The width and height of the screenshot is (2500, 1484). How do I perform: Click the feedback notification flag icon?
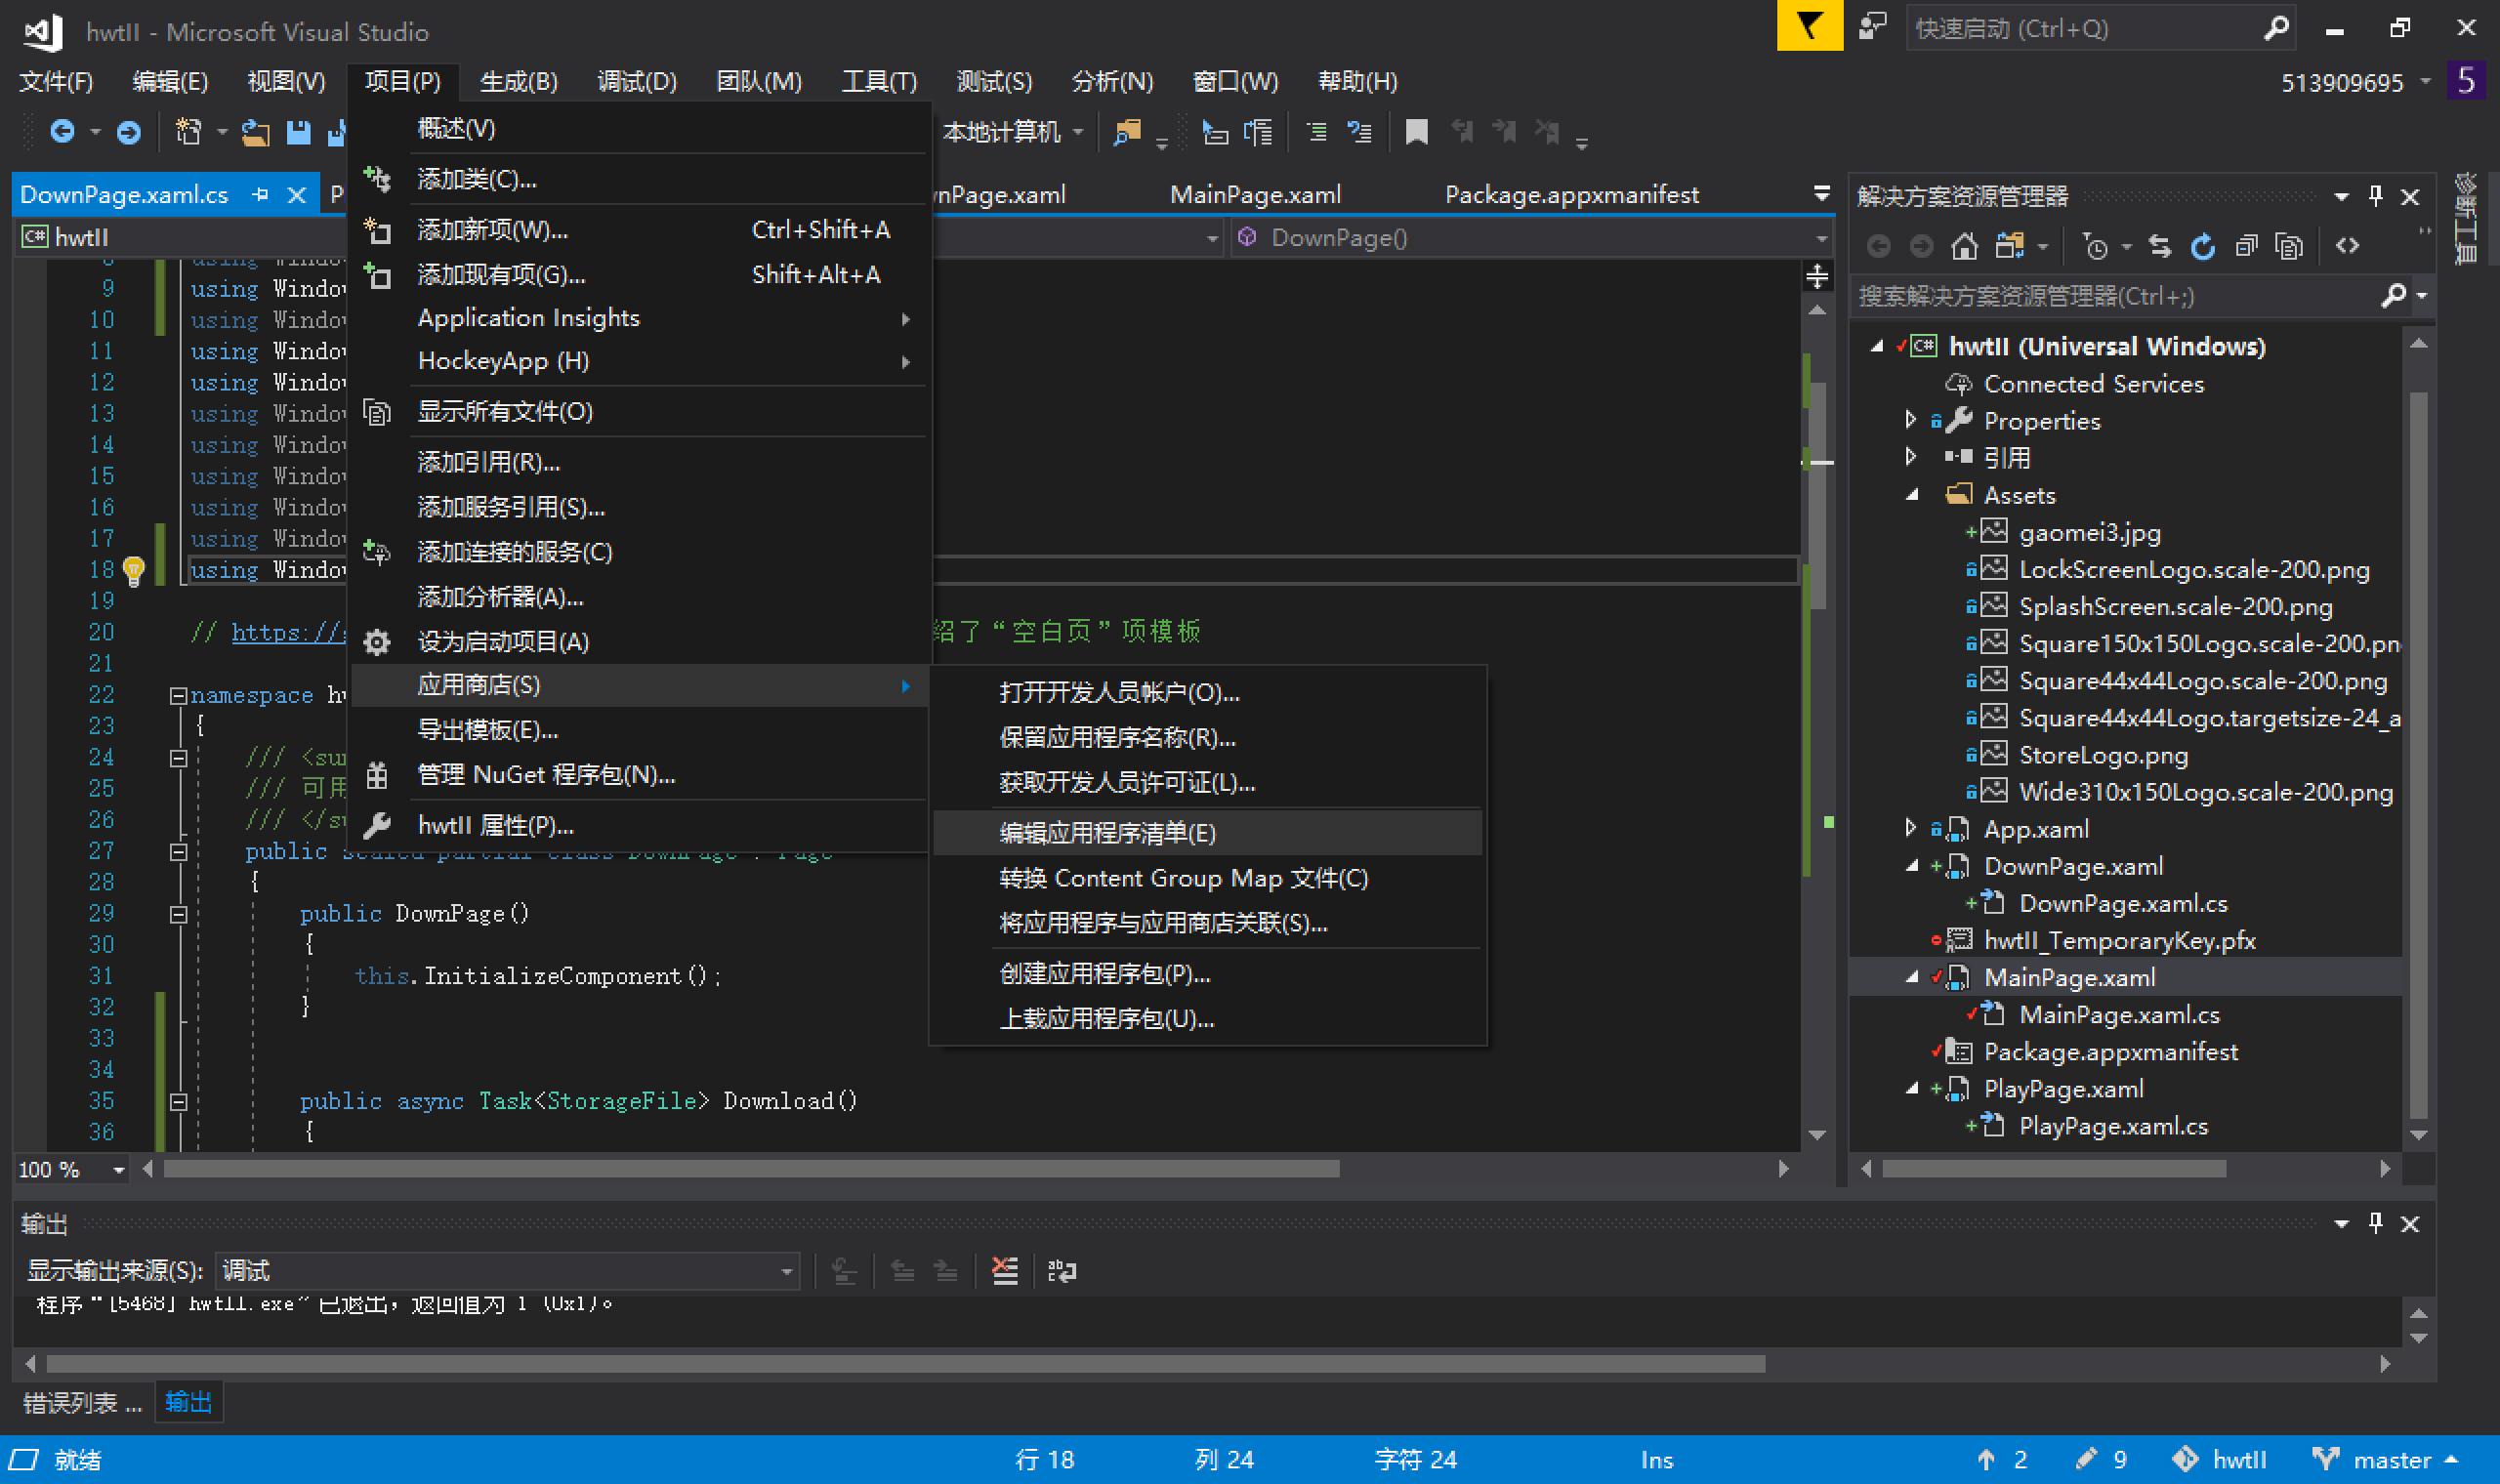coord(1809,26)
